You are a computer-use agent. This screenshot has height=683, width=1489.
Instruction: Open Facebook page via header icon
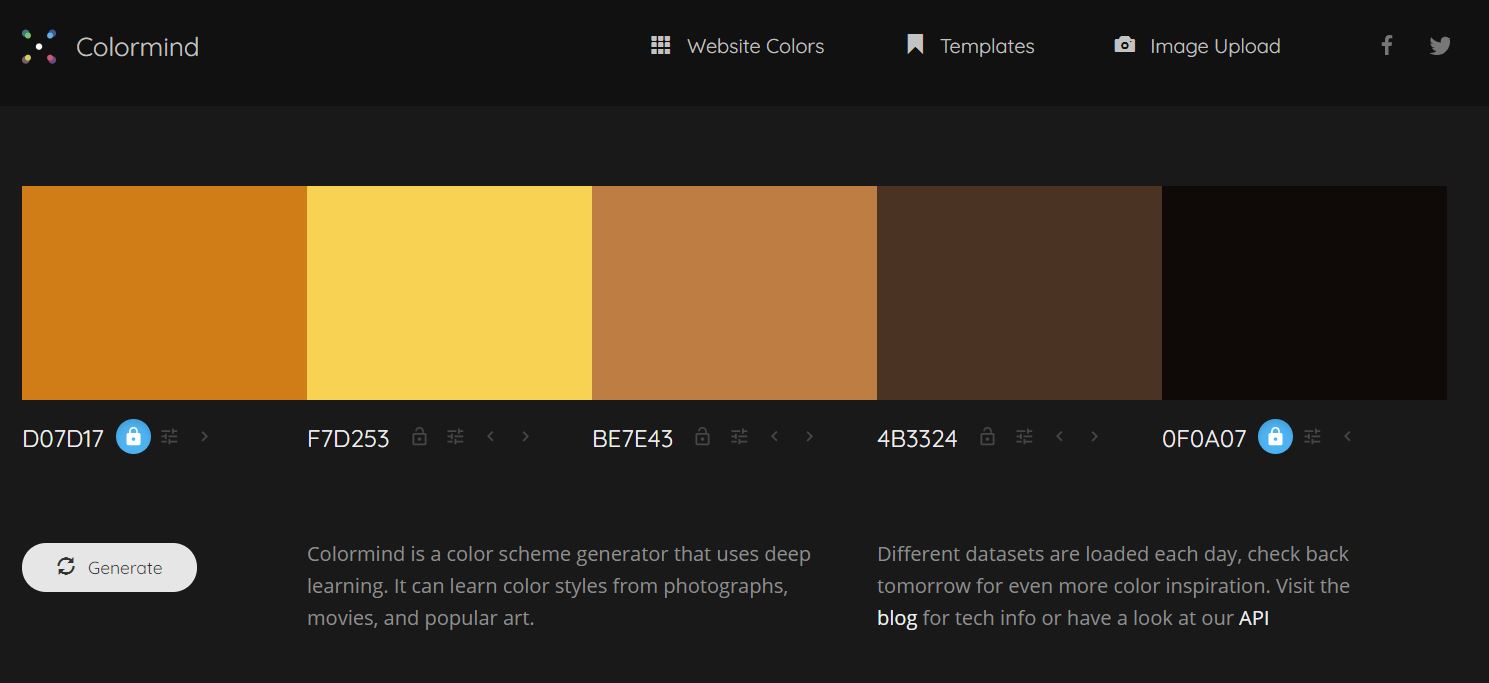(x=1387, y=45)
